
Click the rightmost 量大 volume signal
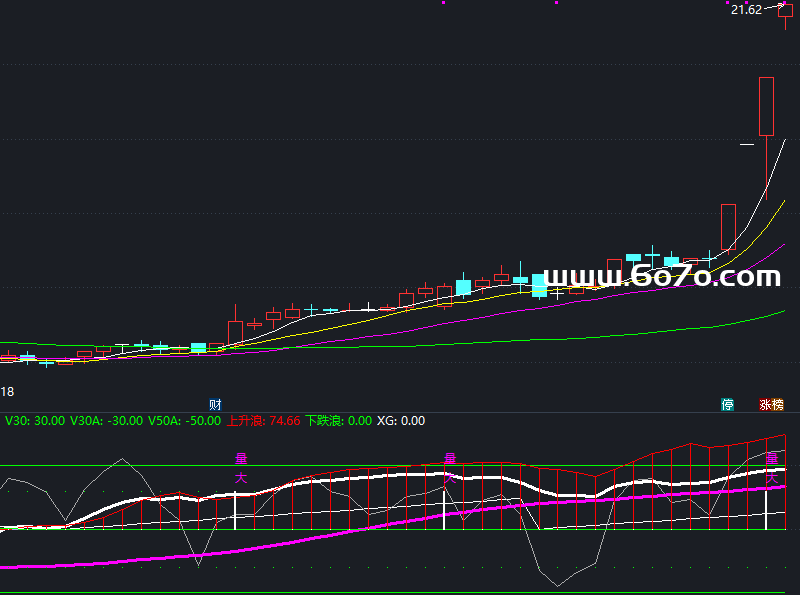click(x=771, y=468)
